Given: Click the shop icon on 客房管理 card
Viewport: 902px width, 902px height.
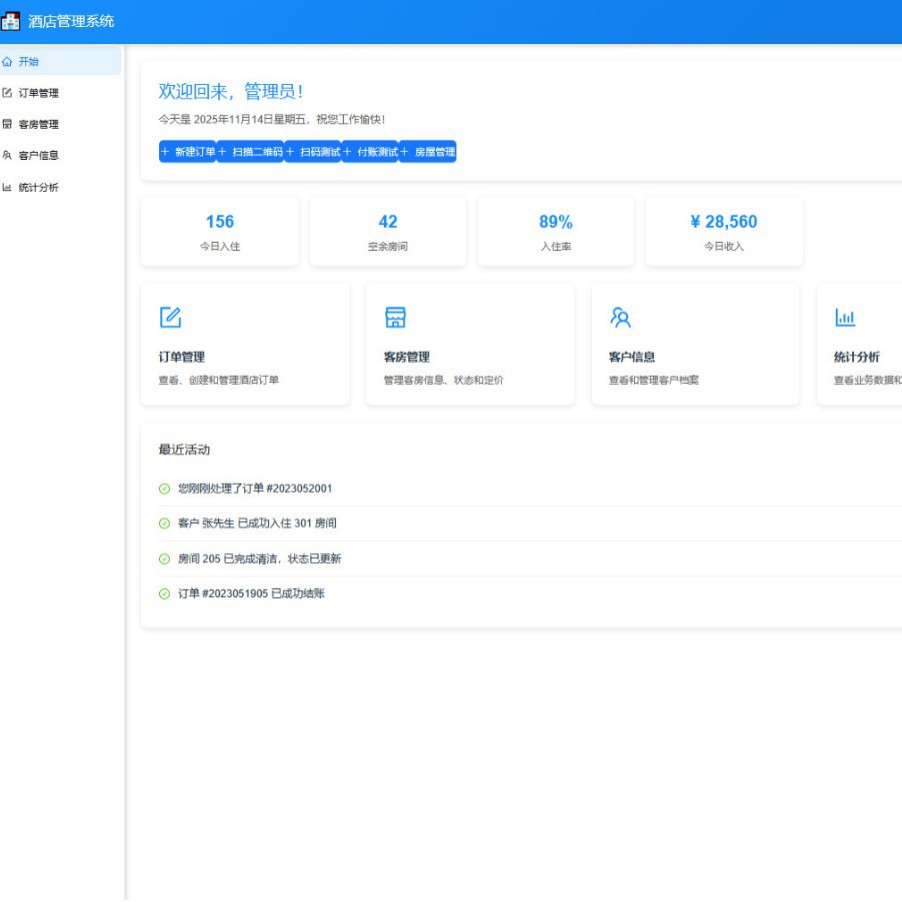Looking at the screenshot, I should pyautogui.click(x=395, y=317).
